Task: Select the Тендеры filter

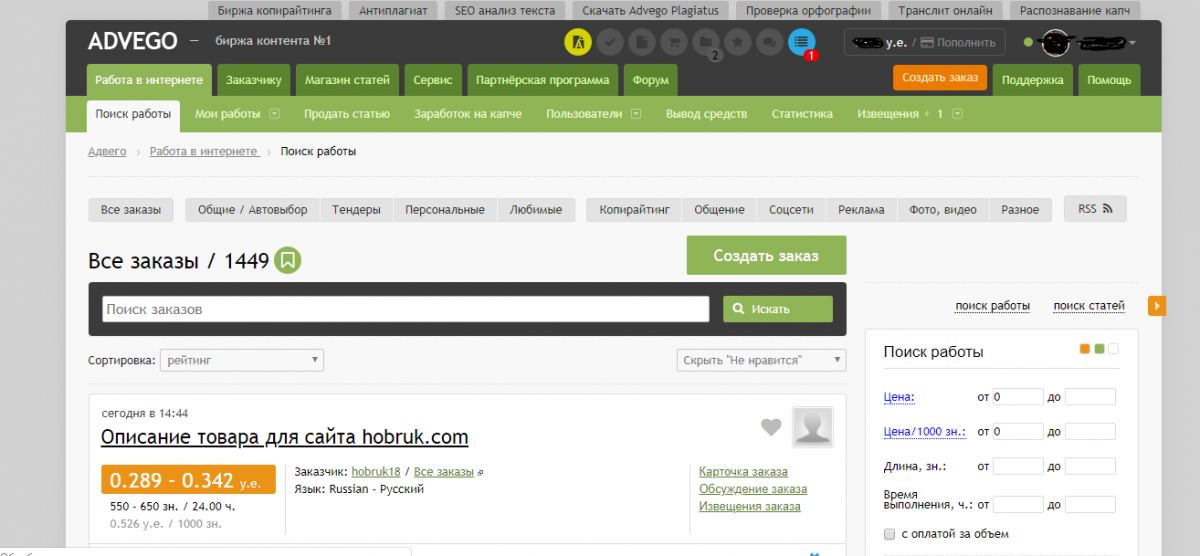Action: [x=356, y=210]
